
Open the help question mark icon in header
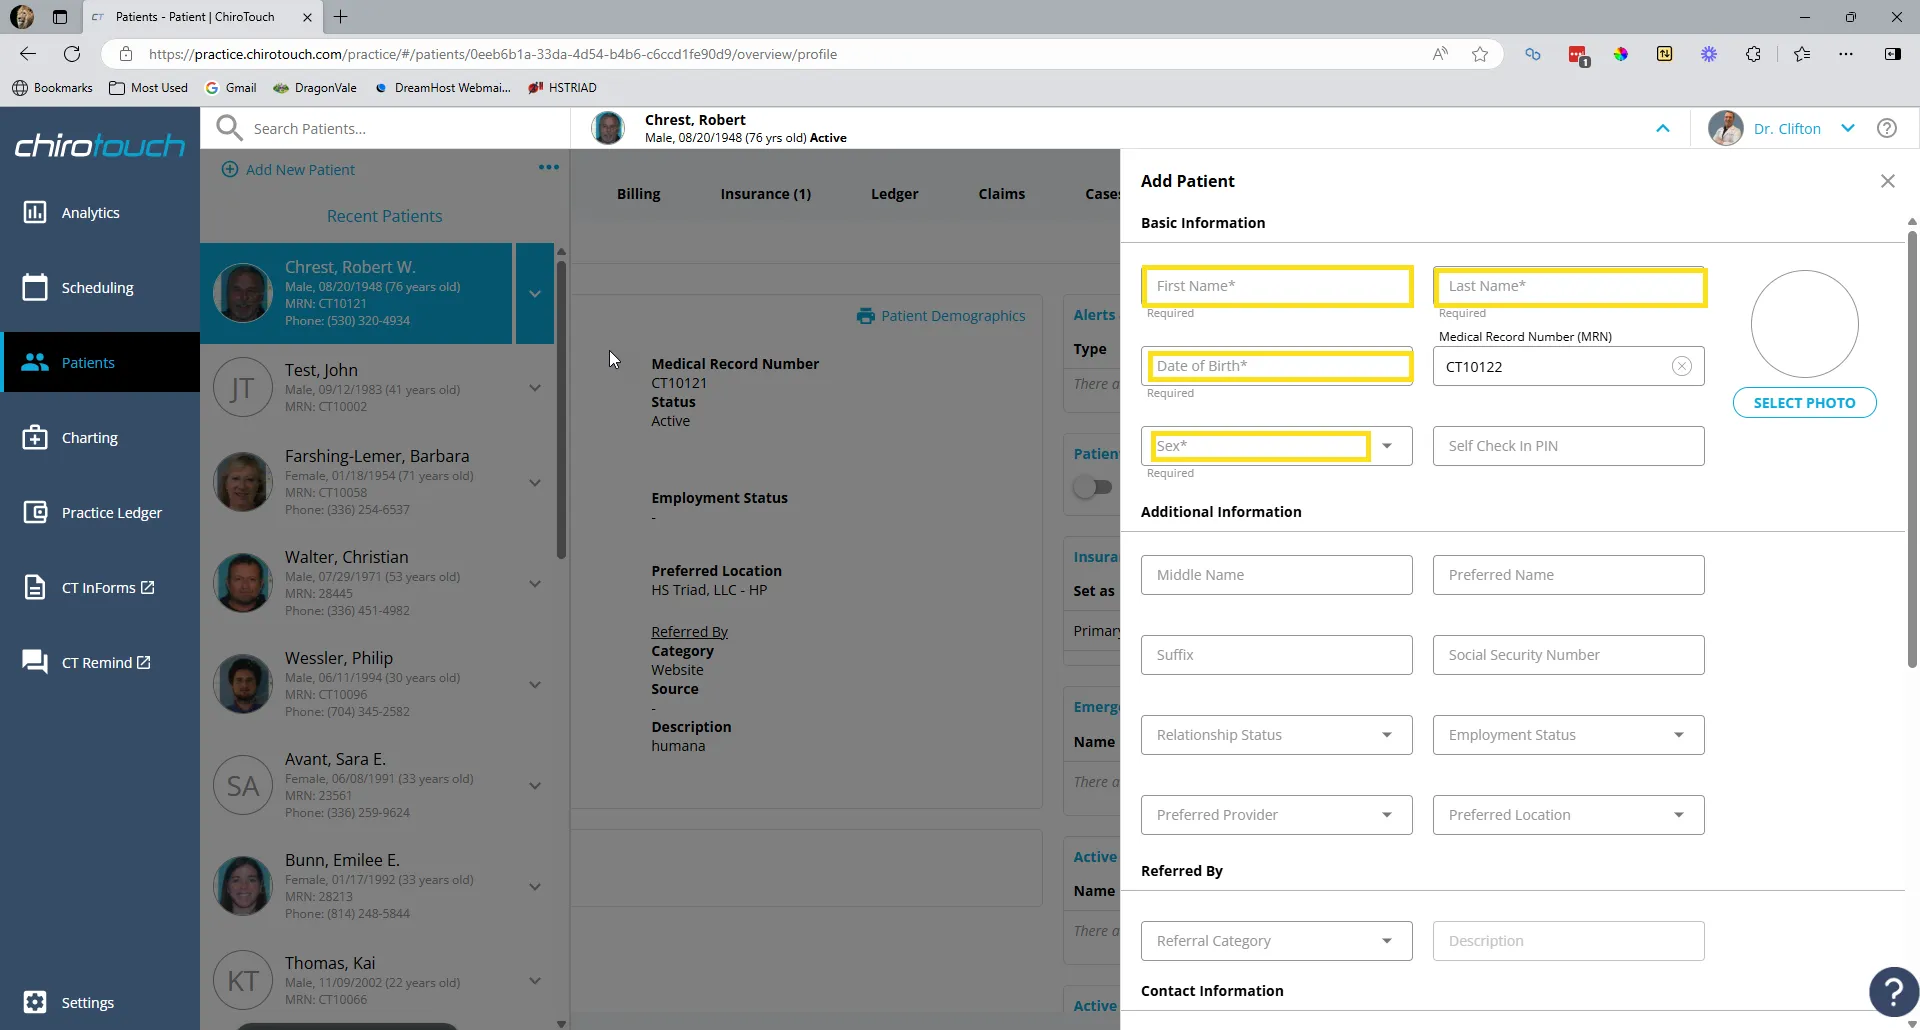pos(1886,128)
